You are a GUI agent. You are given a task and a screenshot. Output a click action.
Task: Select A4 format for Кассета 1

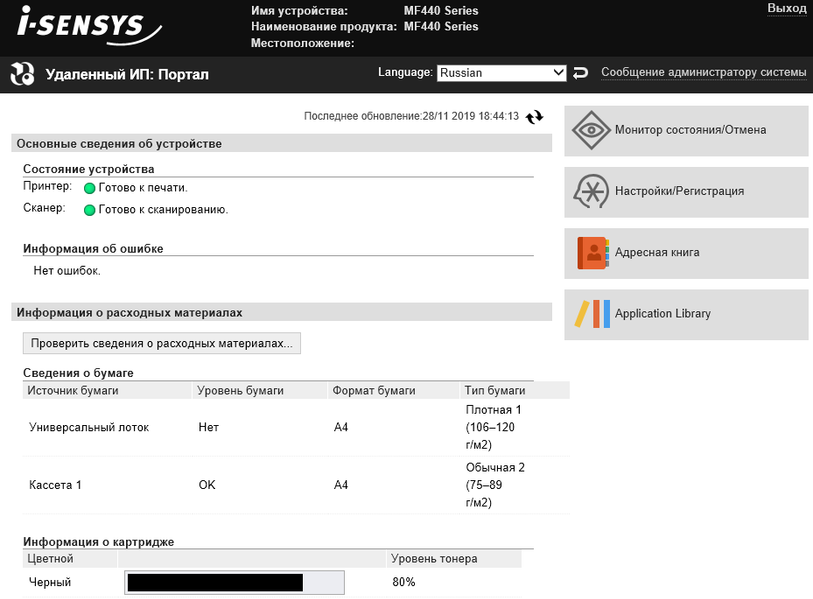tap(341, 485)
